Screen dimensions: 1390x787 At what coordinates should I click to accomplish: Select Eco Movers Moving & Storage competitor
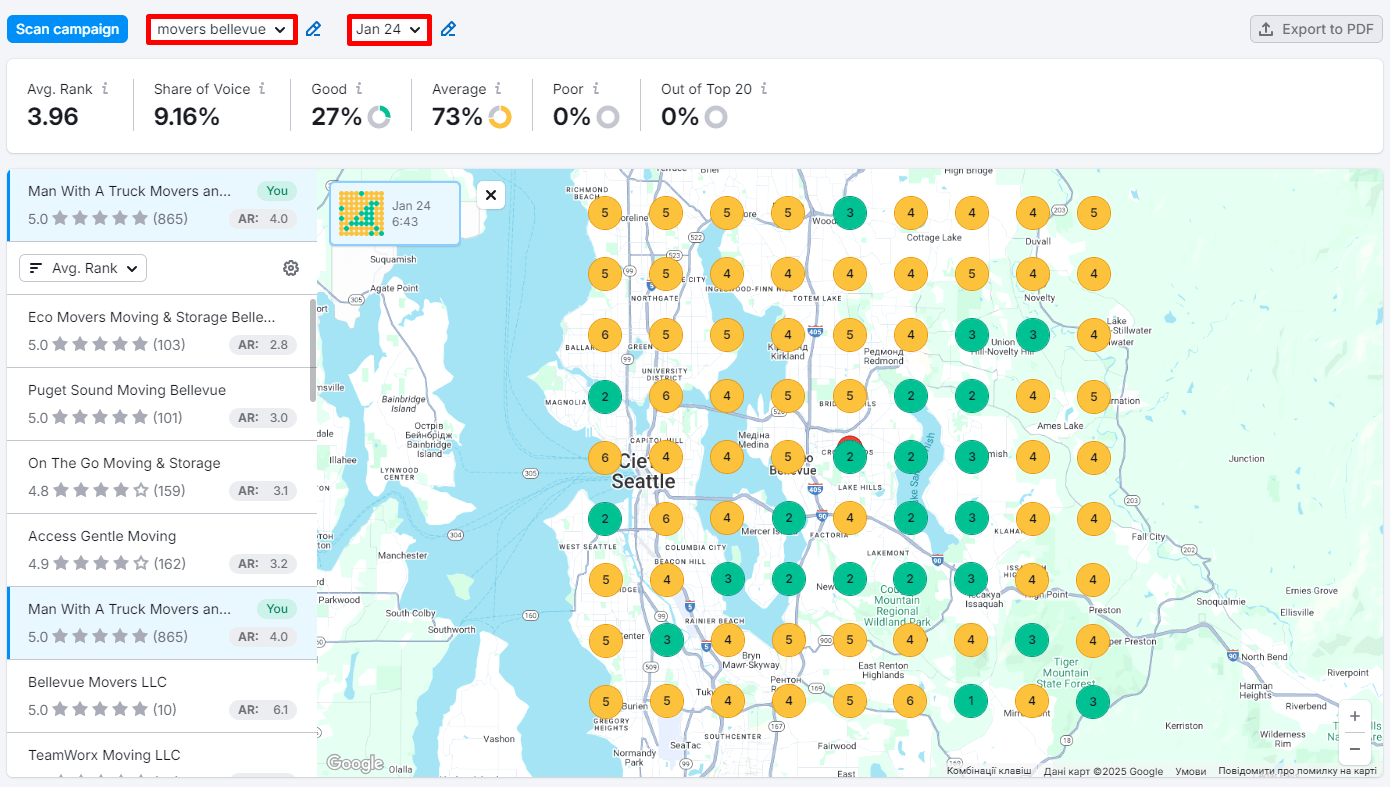pyautogui.click(x=162, y=331)
